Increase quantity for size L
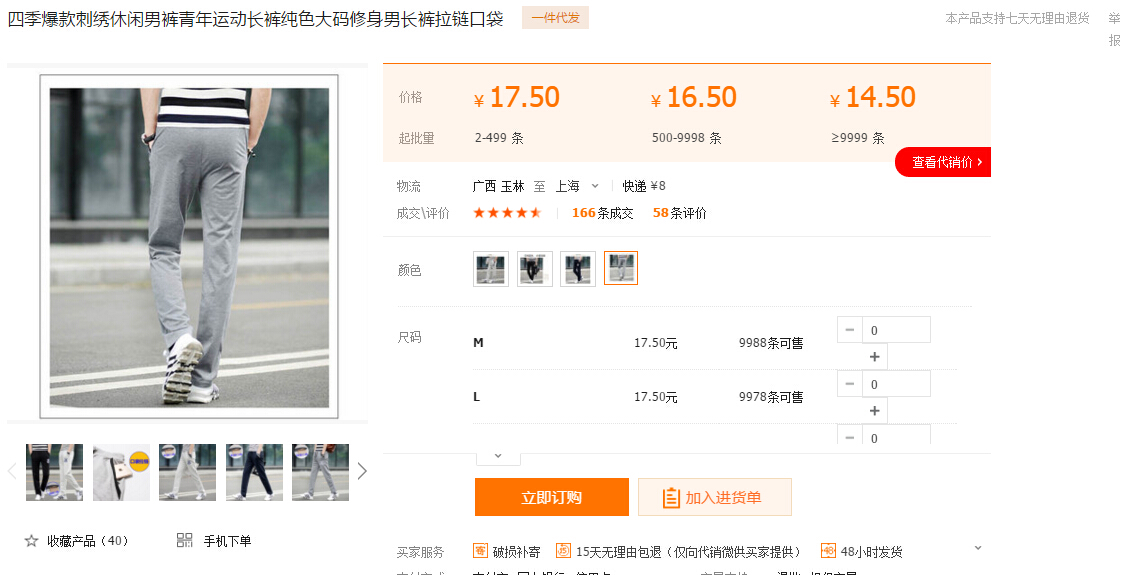Screen dimensions: 1132x575 point(874,411)
